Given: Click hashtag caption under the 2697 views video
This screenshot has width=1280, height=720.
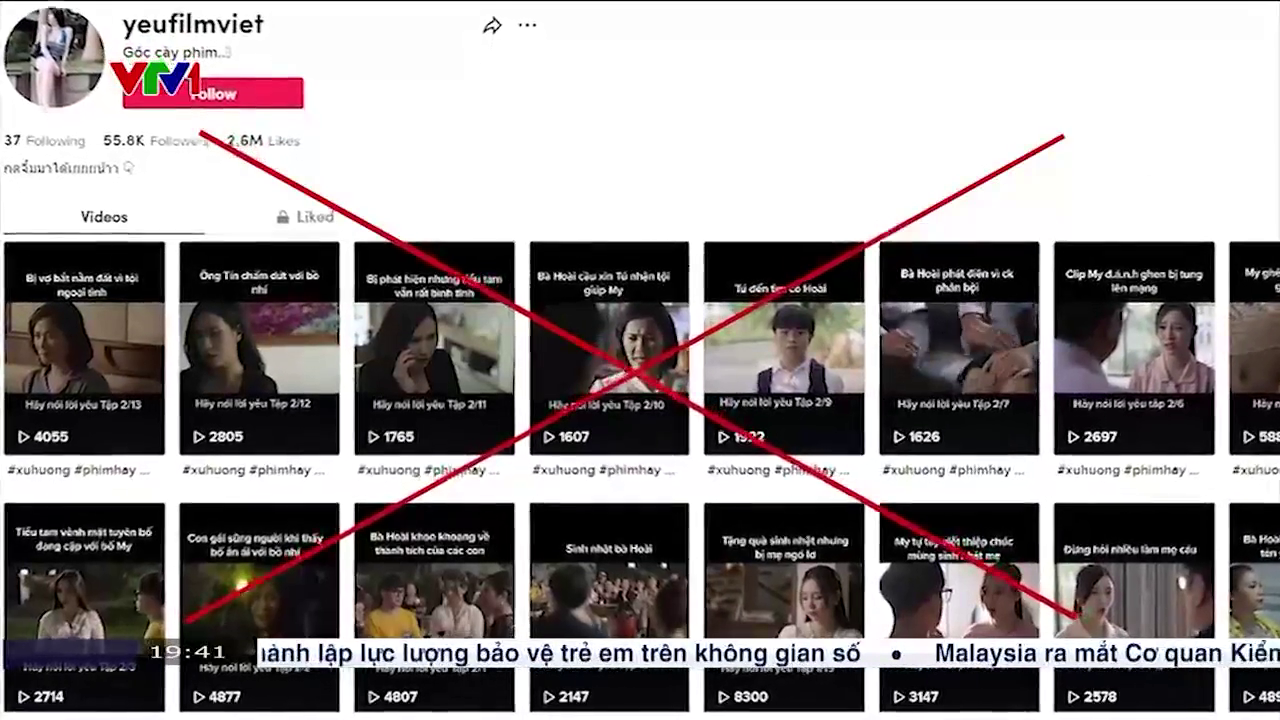Looking at the screenshot, I should click(1128, 470).
